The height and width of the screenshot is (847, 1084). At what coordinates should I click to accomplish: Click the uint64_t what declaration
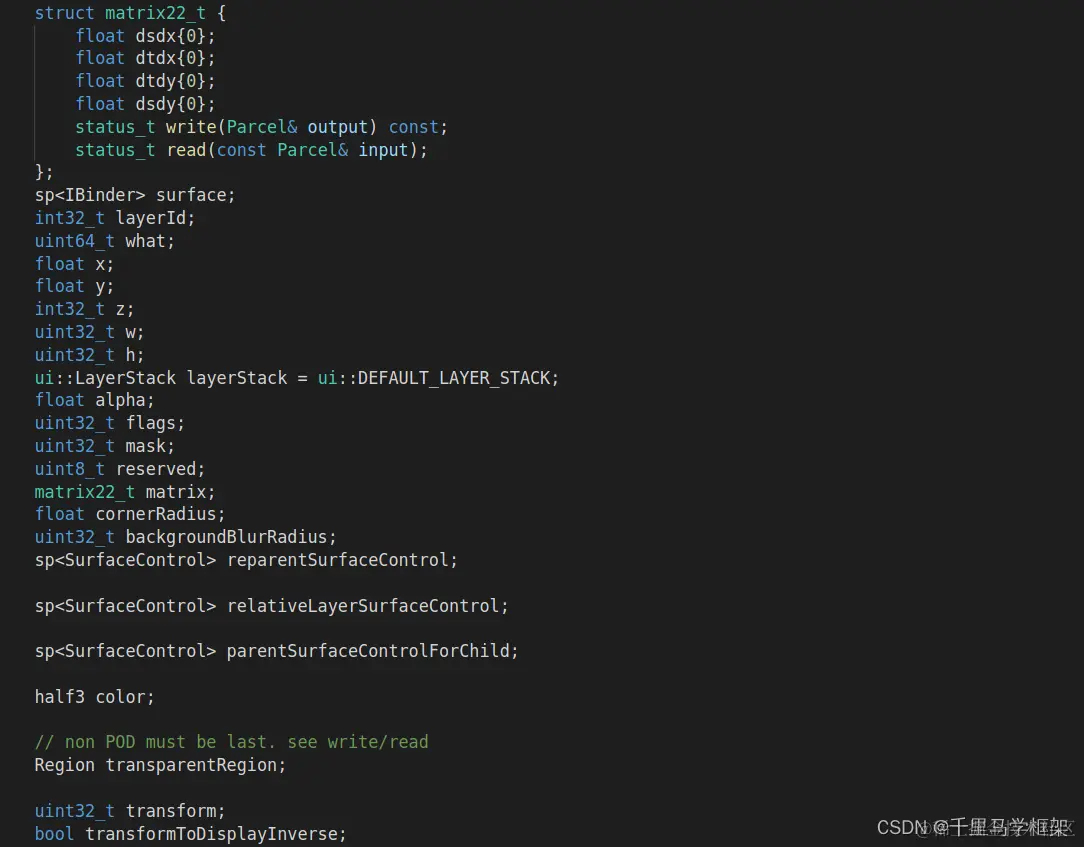104,241
